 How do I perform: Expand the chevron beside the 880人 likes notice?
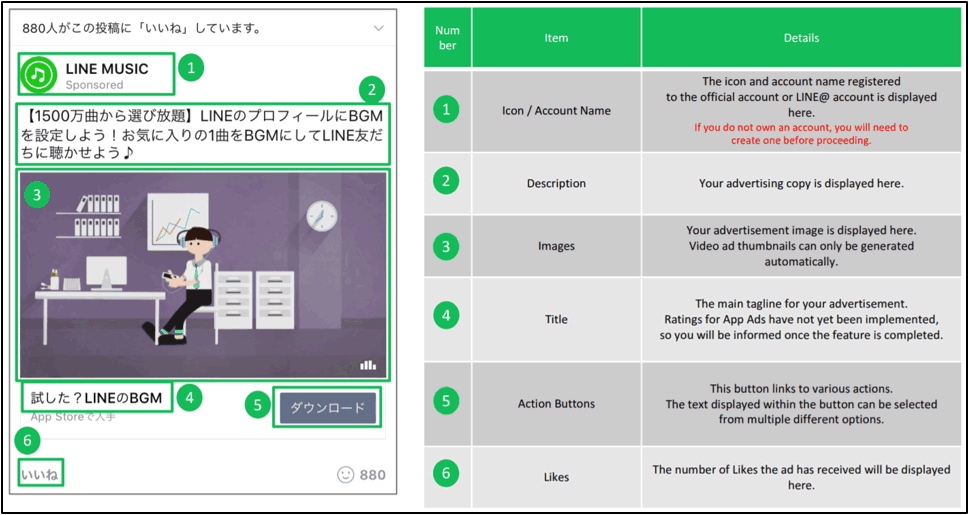[x=379, y=28]
